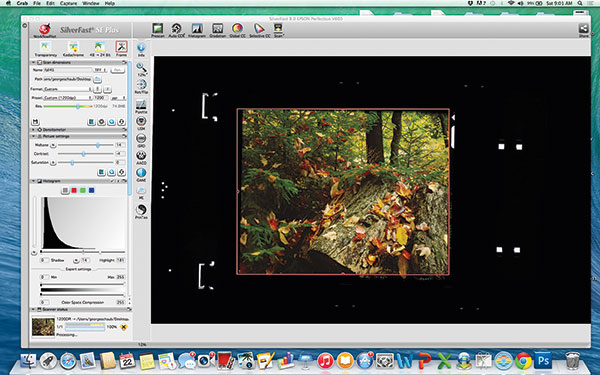Image resolution: width=600 pixels, height=375 pixels.
Task: Select the blue histogram channel
Action: tap(91, 190)
